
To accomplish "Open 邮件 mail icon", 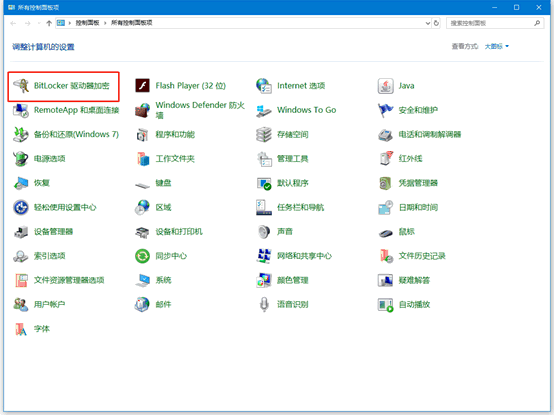I will tap(142, 304).
